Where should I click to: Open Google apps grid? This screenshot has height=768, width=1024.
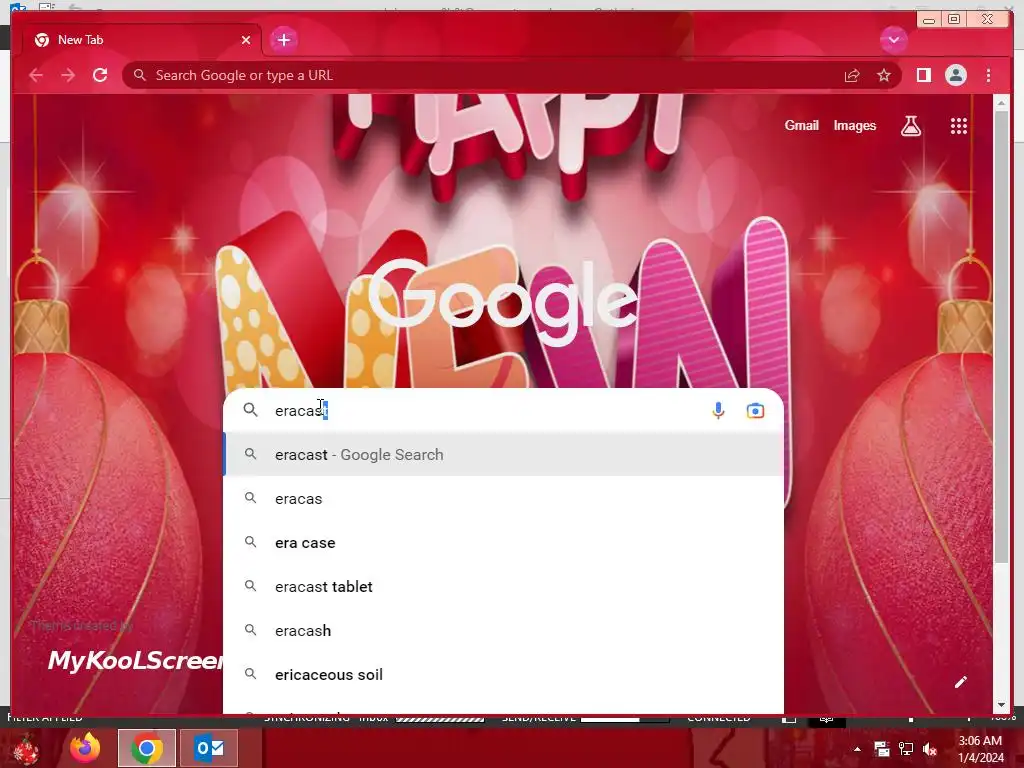click(x=958, y=126)
